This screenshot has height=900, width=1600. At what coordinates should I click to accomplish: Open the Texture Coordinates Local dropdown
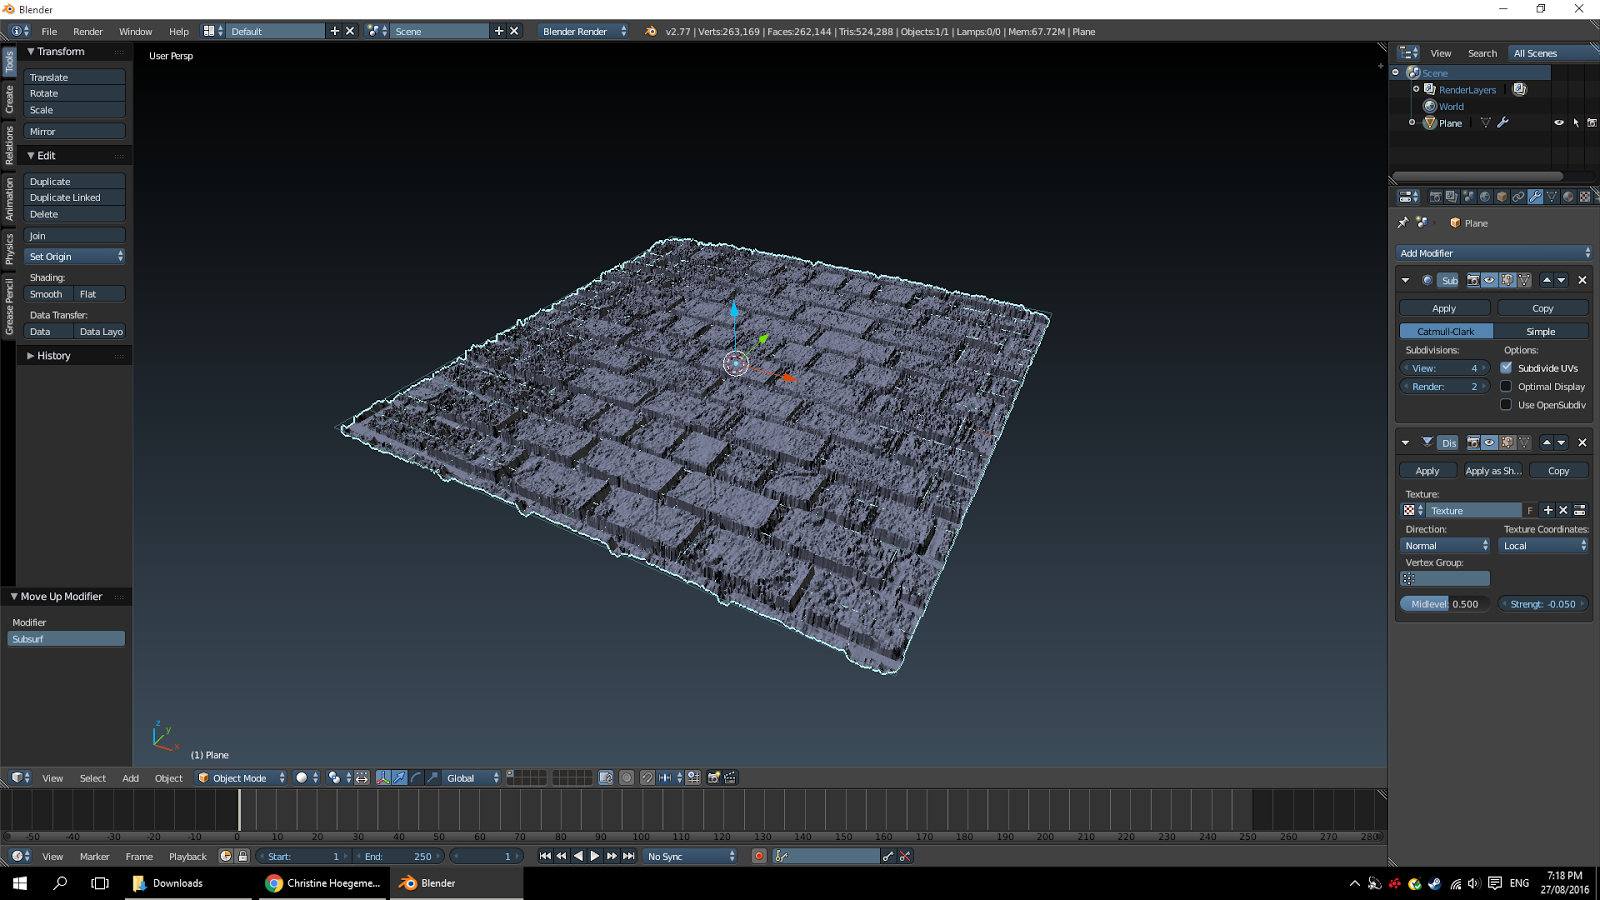1544,545
